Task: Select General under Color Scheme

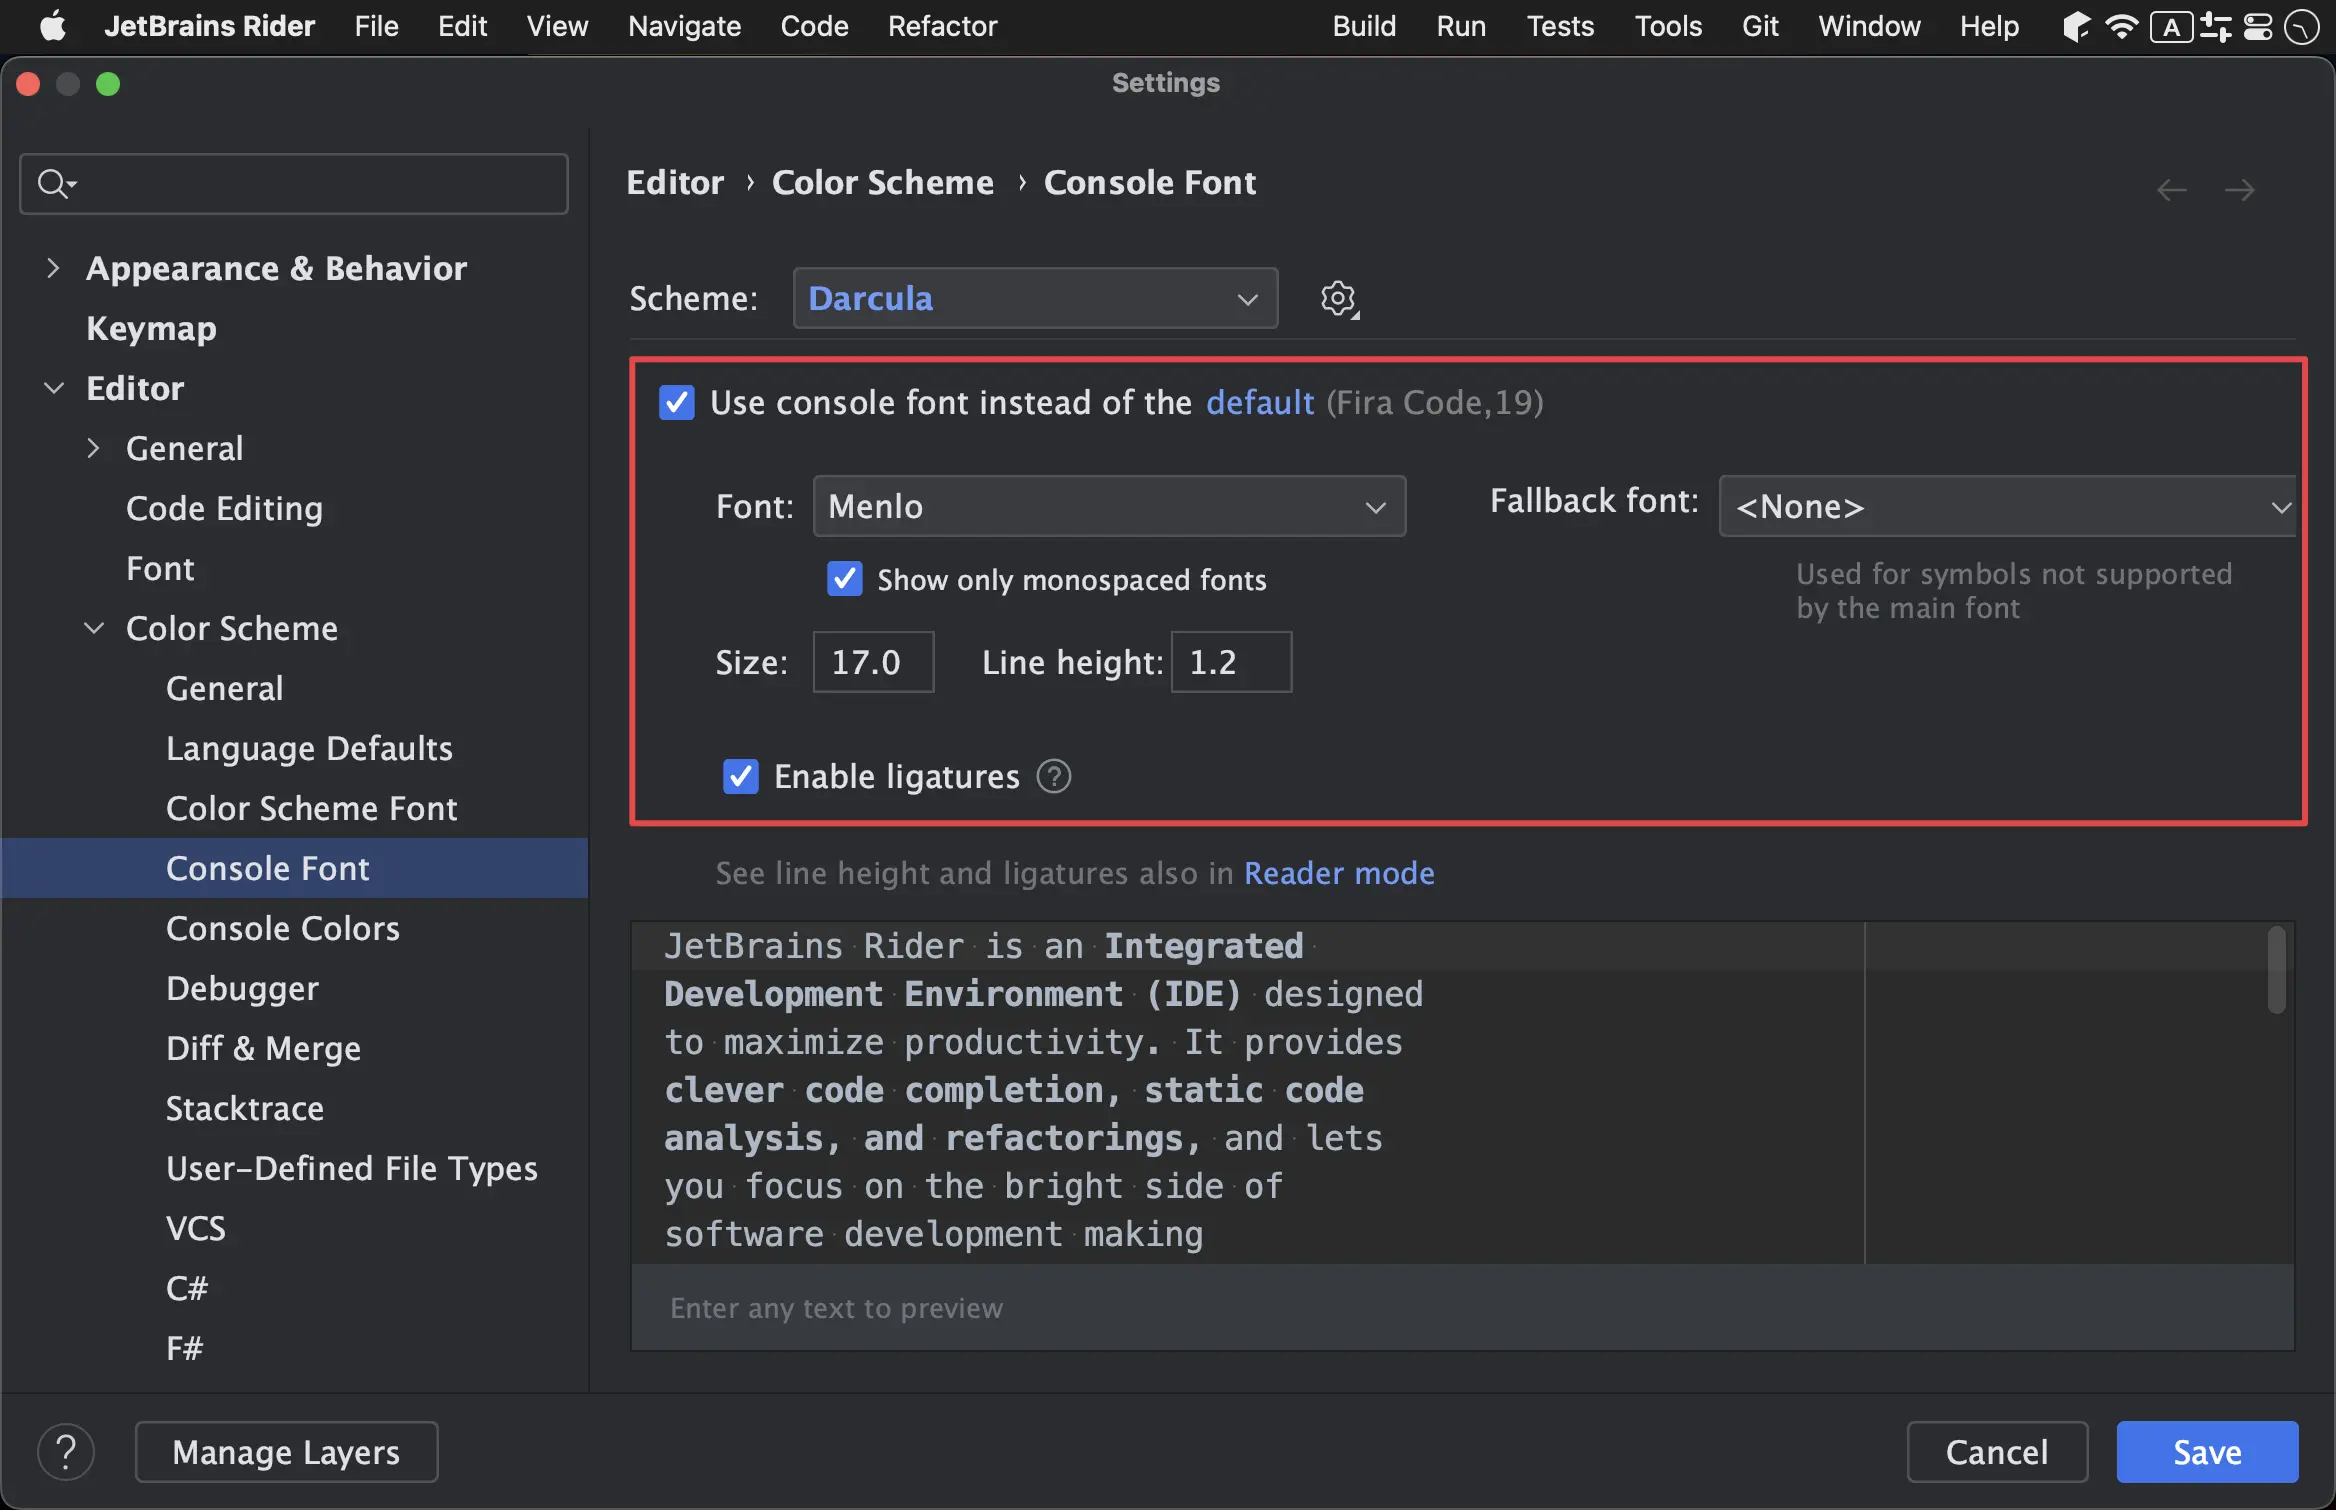Action: 224,688
